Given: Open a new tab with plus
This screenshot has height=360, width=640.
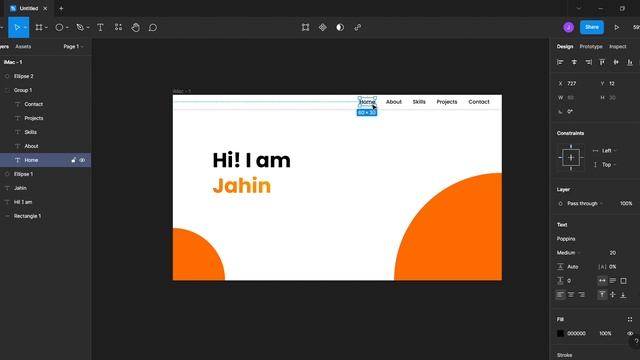Looking at the screenshot, I should tap(61, 8).
